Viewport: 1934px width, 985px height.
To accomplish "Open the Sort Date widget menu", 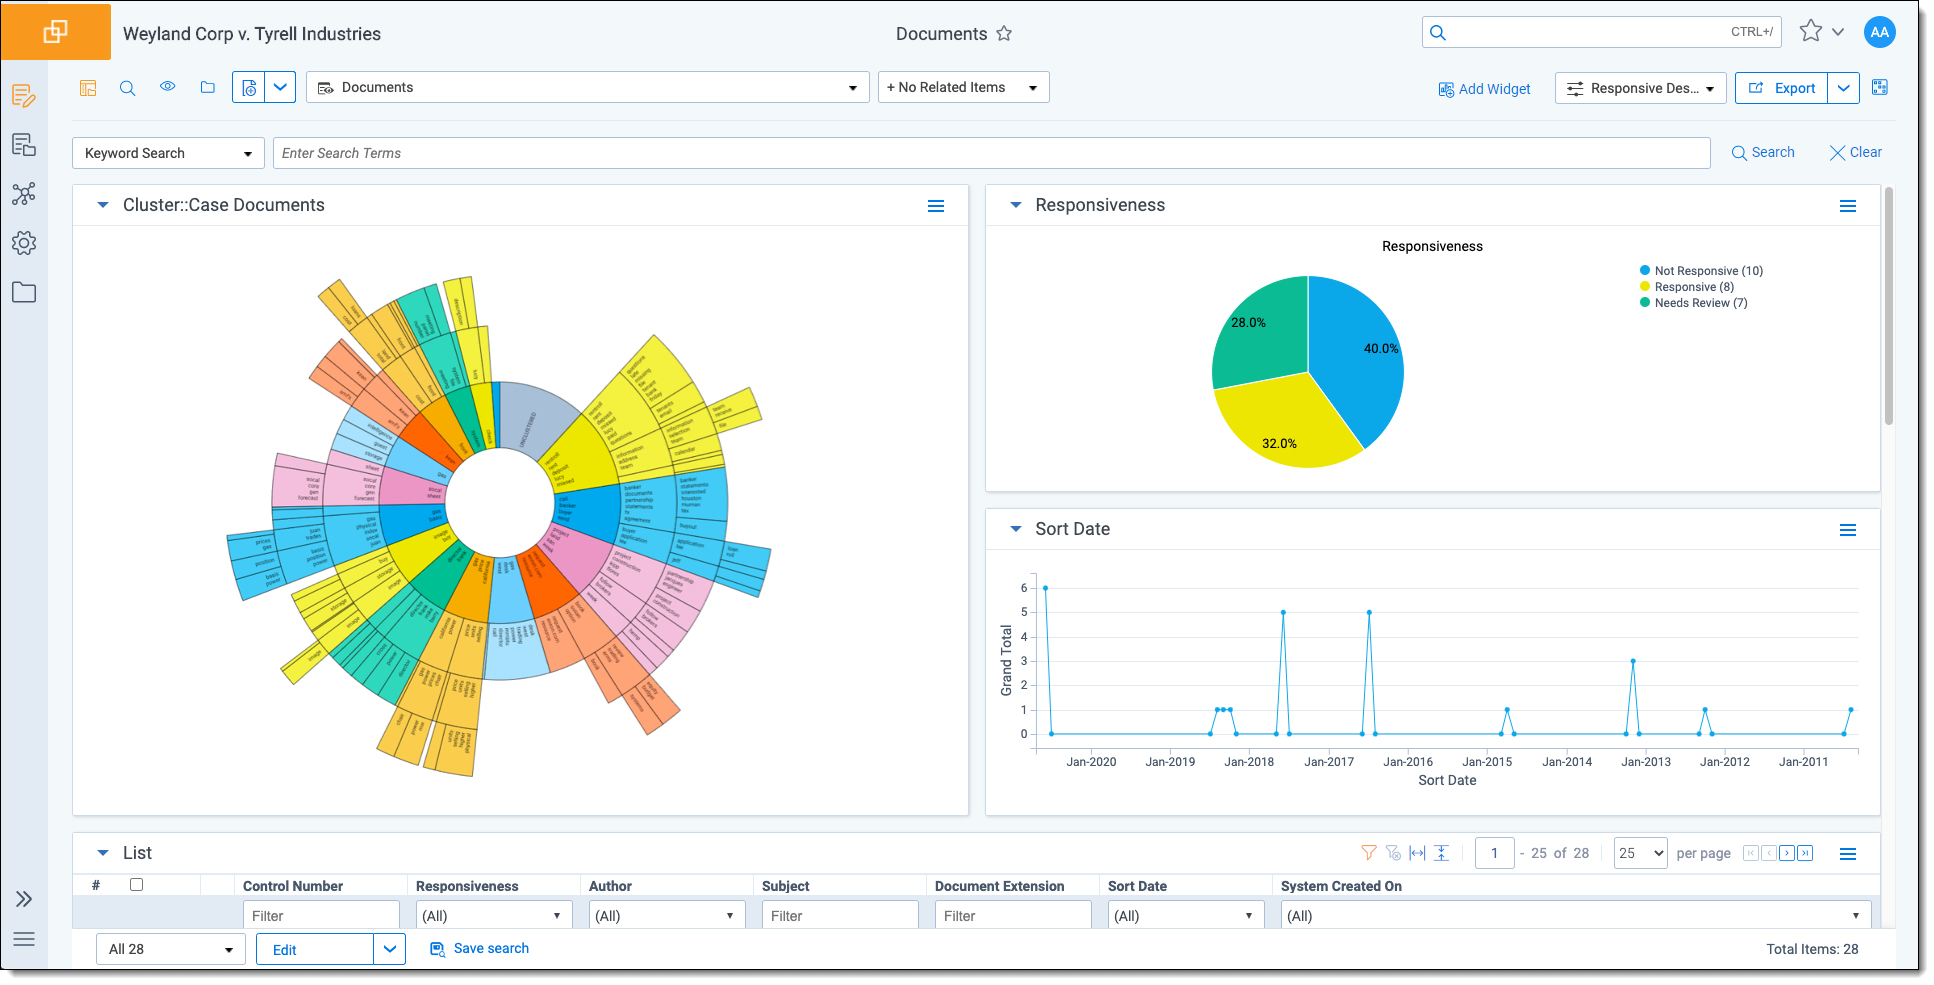I will [x=1847, y=530].
